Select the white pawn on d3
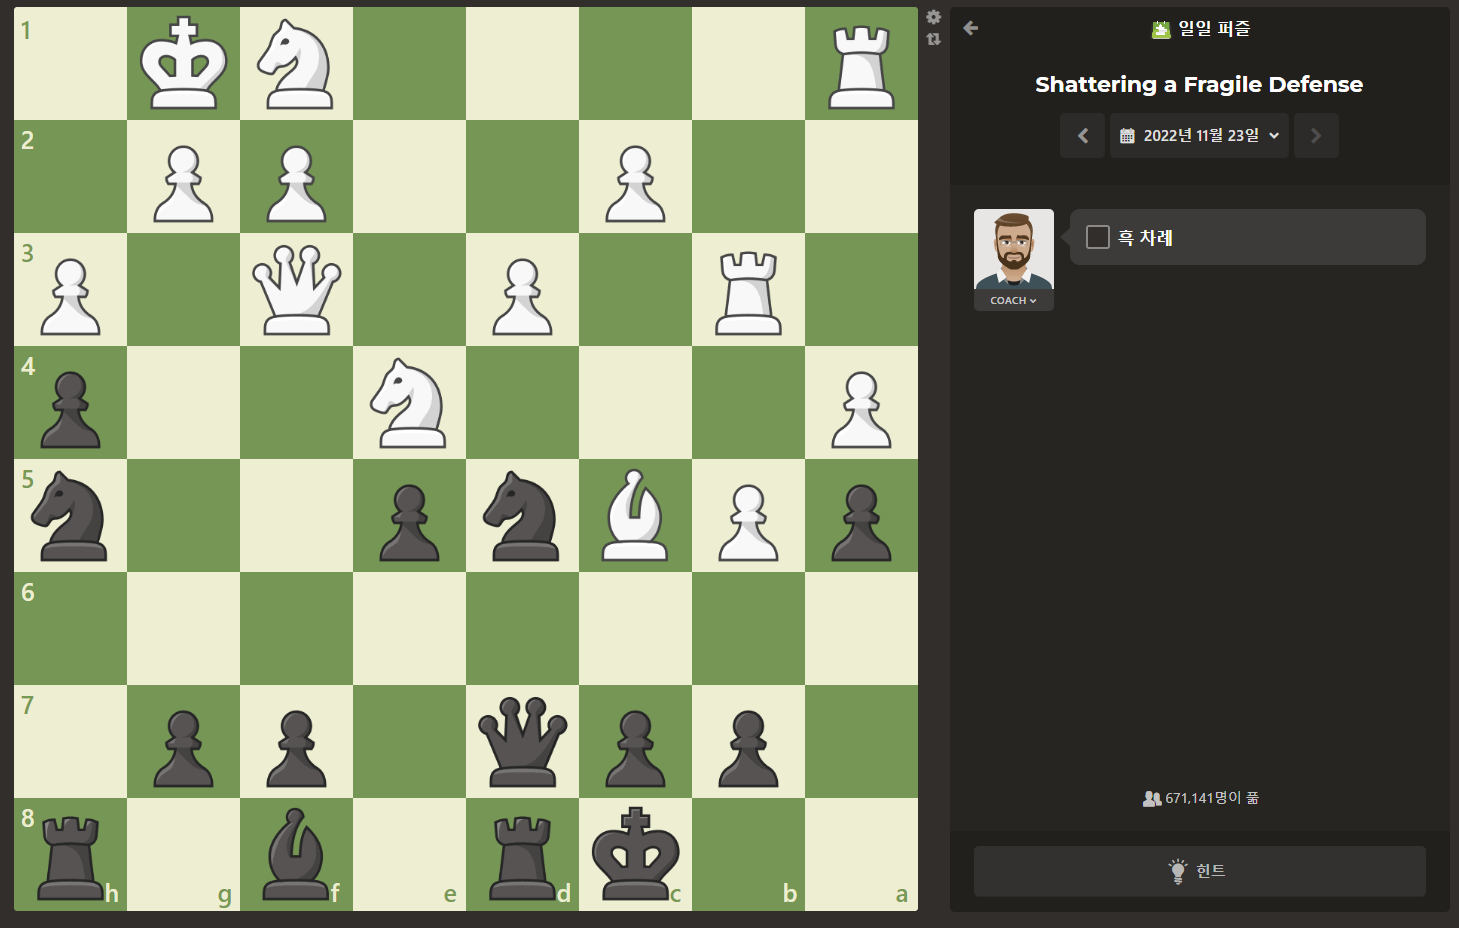This screenshot has width=1459, height=928. [x=523, y=297]
